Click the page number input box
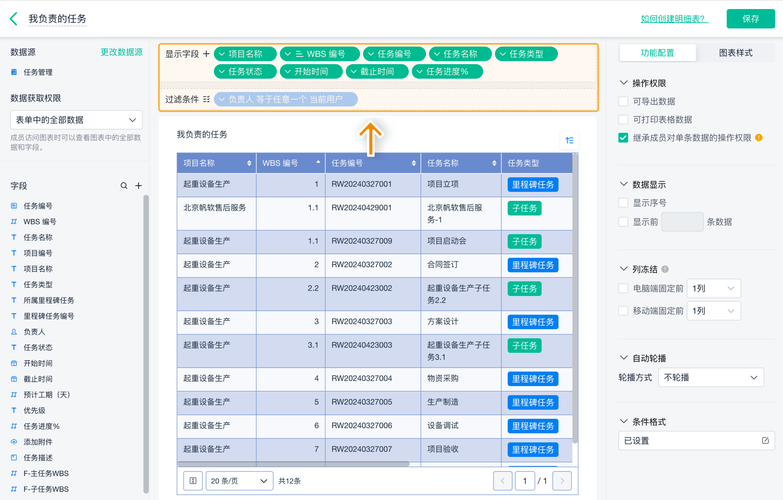Image resolution: width=783 pixels, height=500 pixels. [x=525, y=481]
